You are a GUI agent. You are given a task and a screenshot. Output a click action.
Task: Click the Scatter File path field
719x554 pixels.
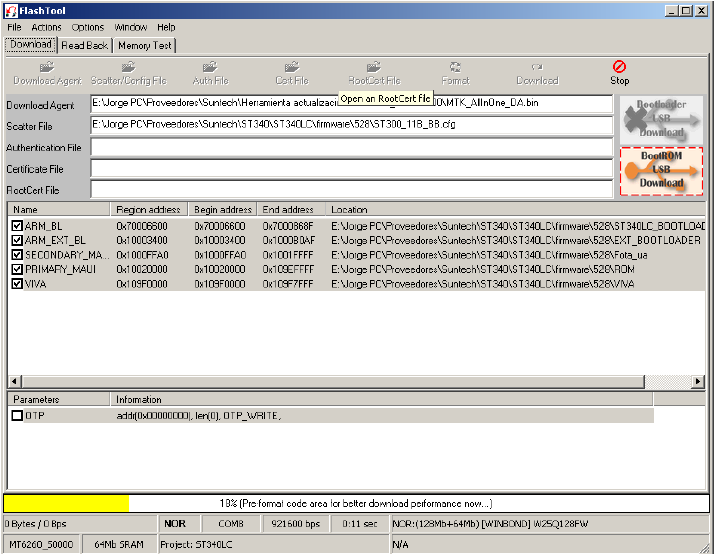pos(351,125)
